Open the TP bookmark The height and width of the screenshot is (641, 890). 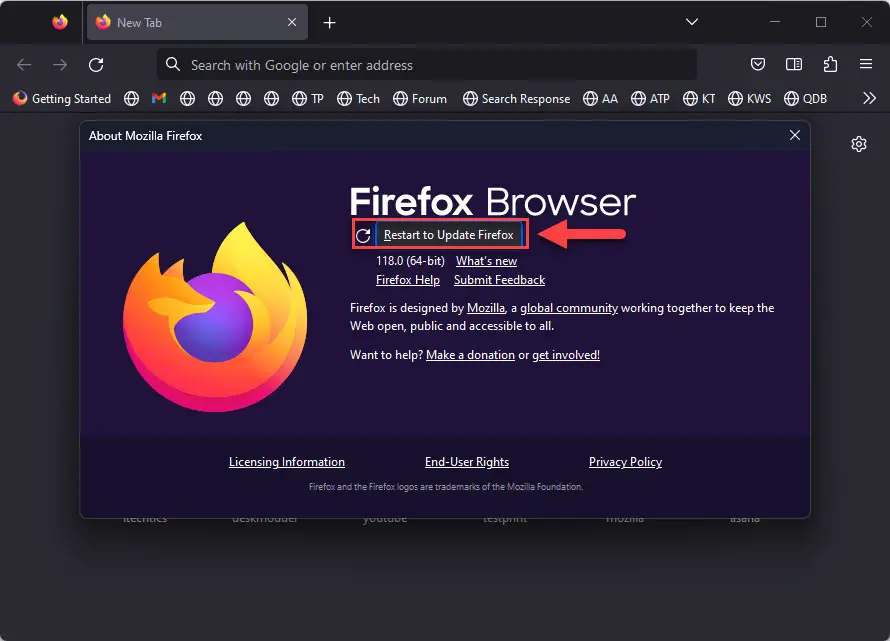point(308,99)
